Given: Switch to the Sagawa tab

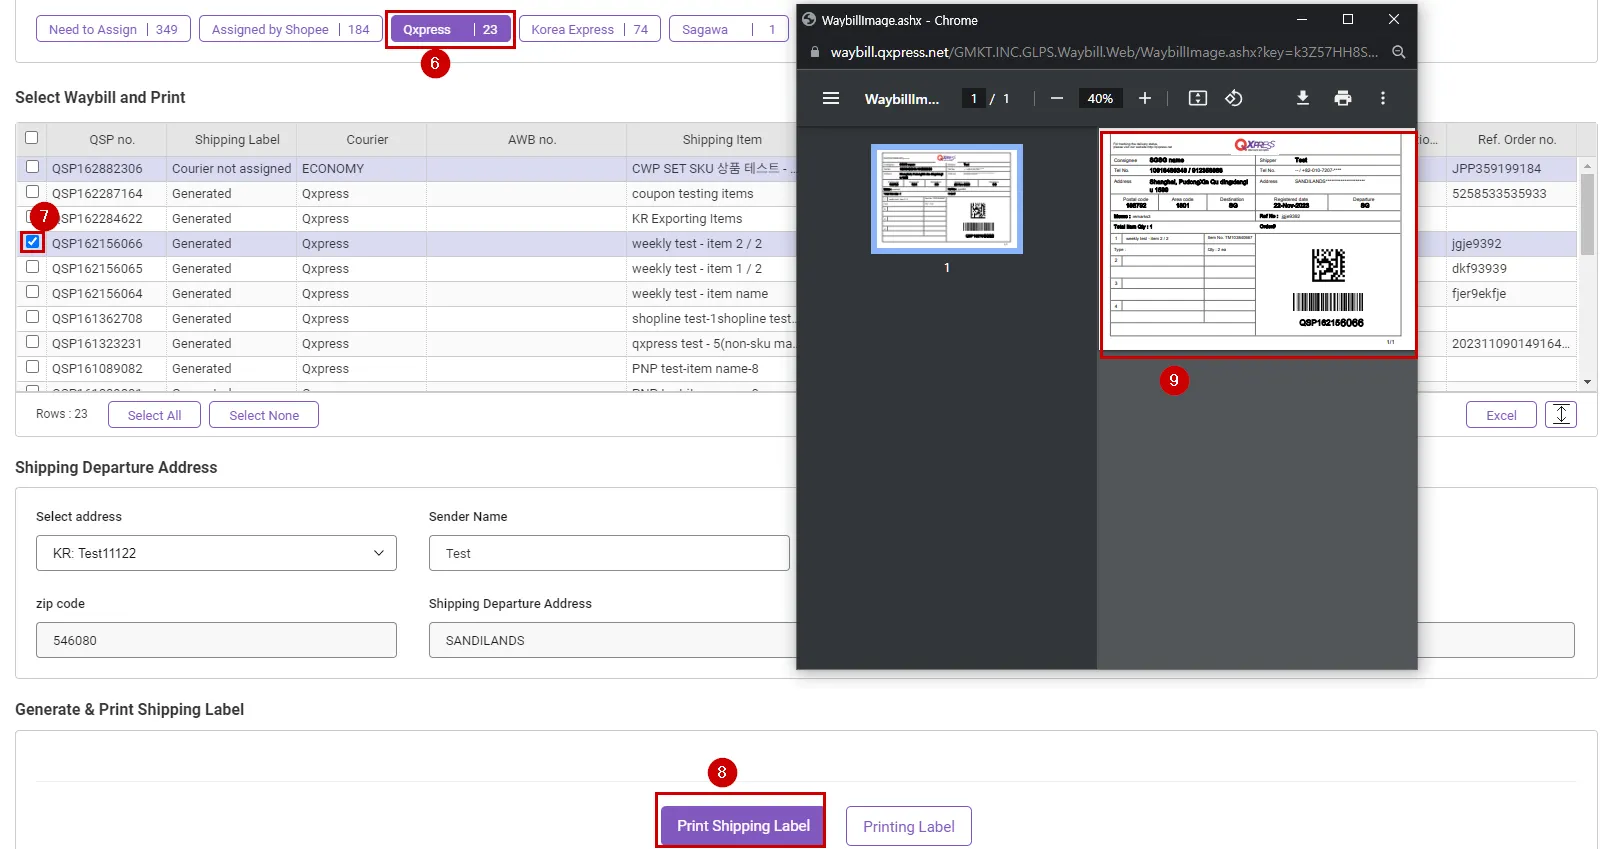Looking at the screenshot, I should pos(729,29).
